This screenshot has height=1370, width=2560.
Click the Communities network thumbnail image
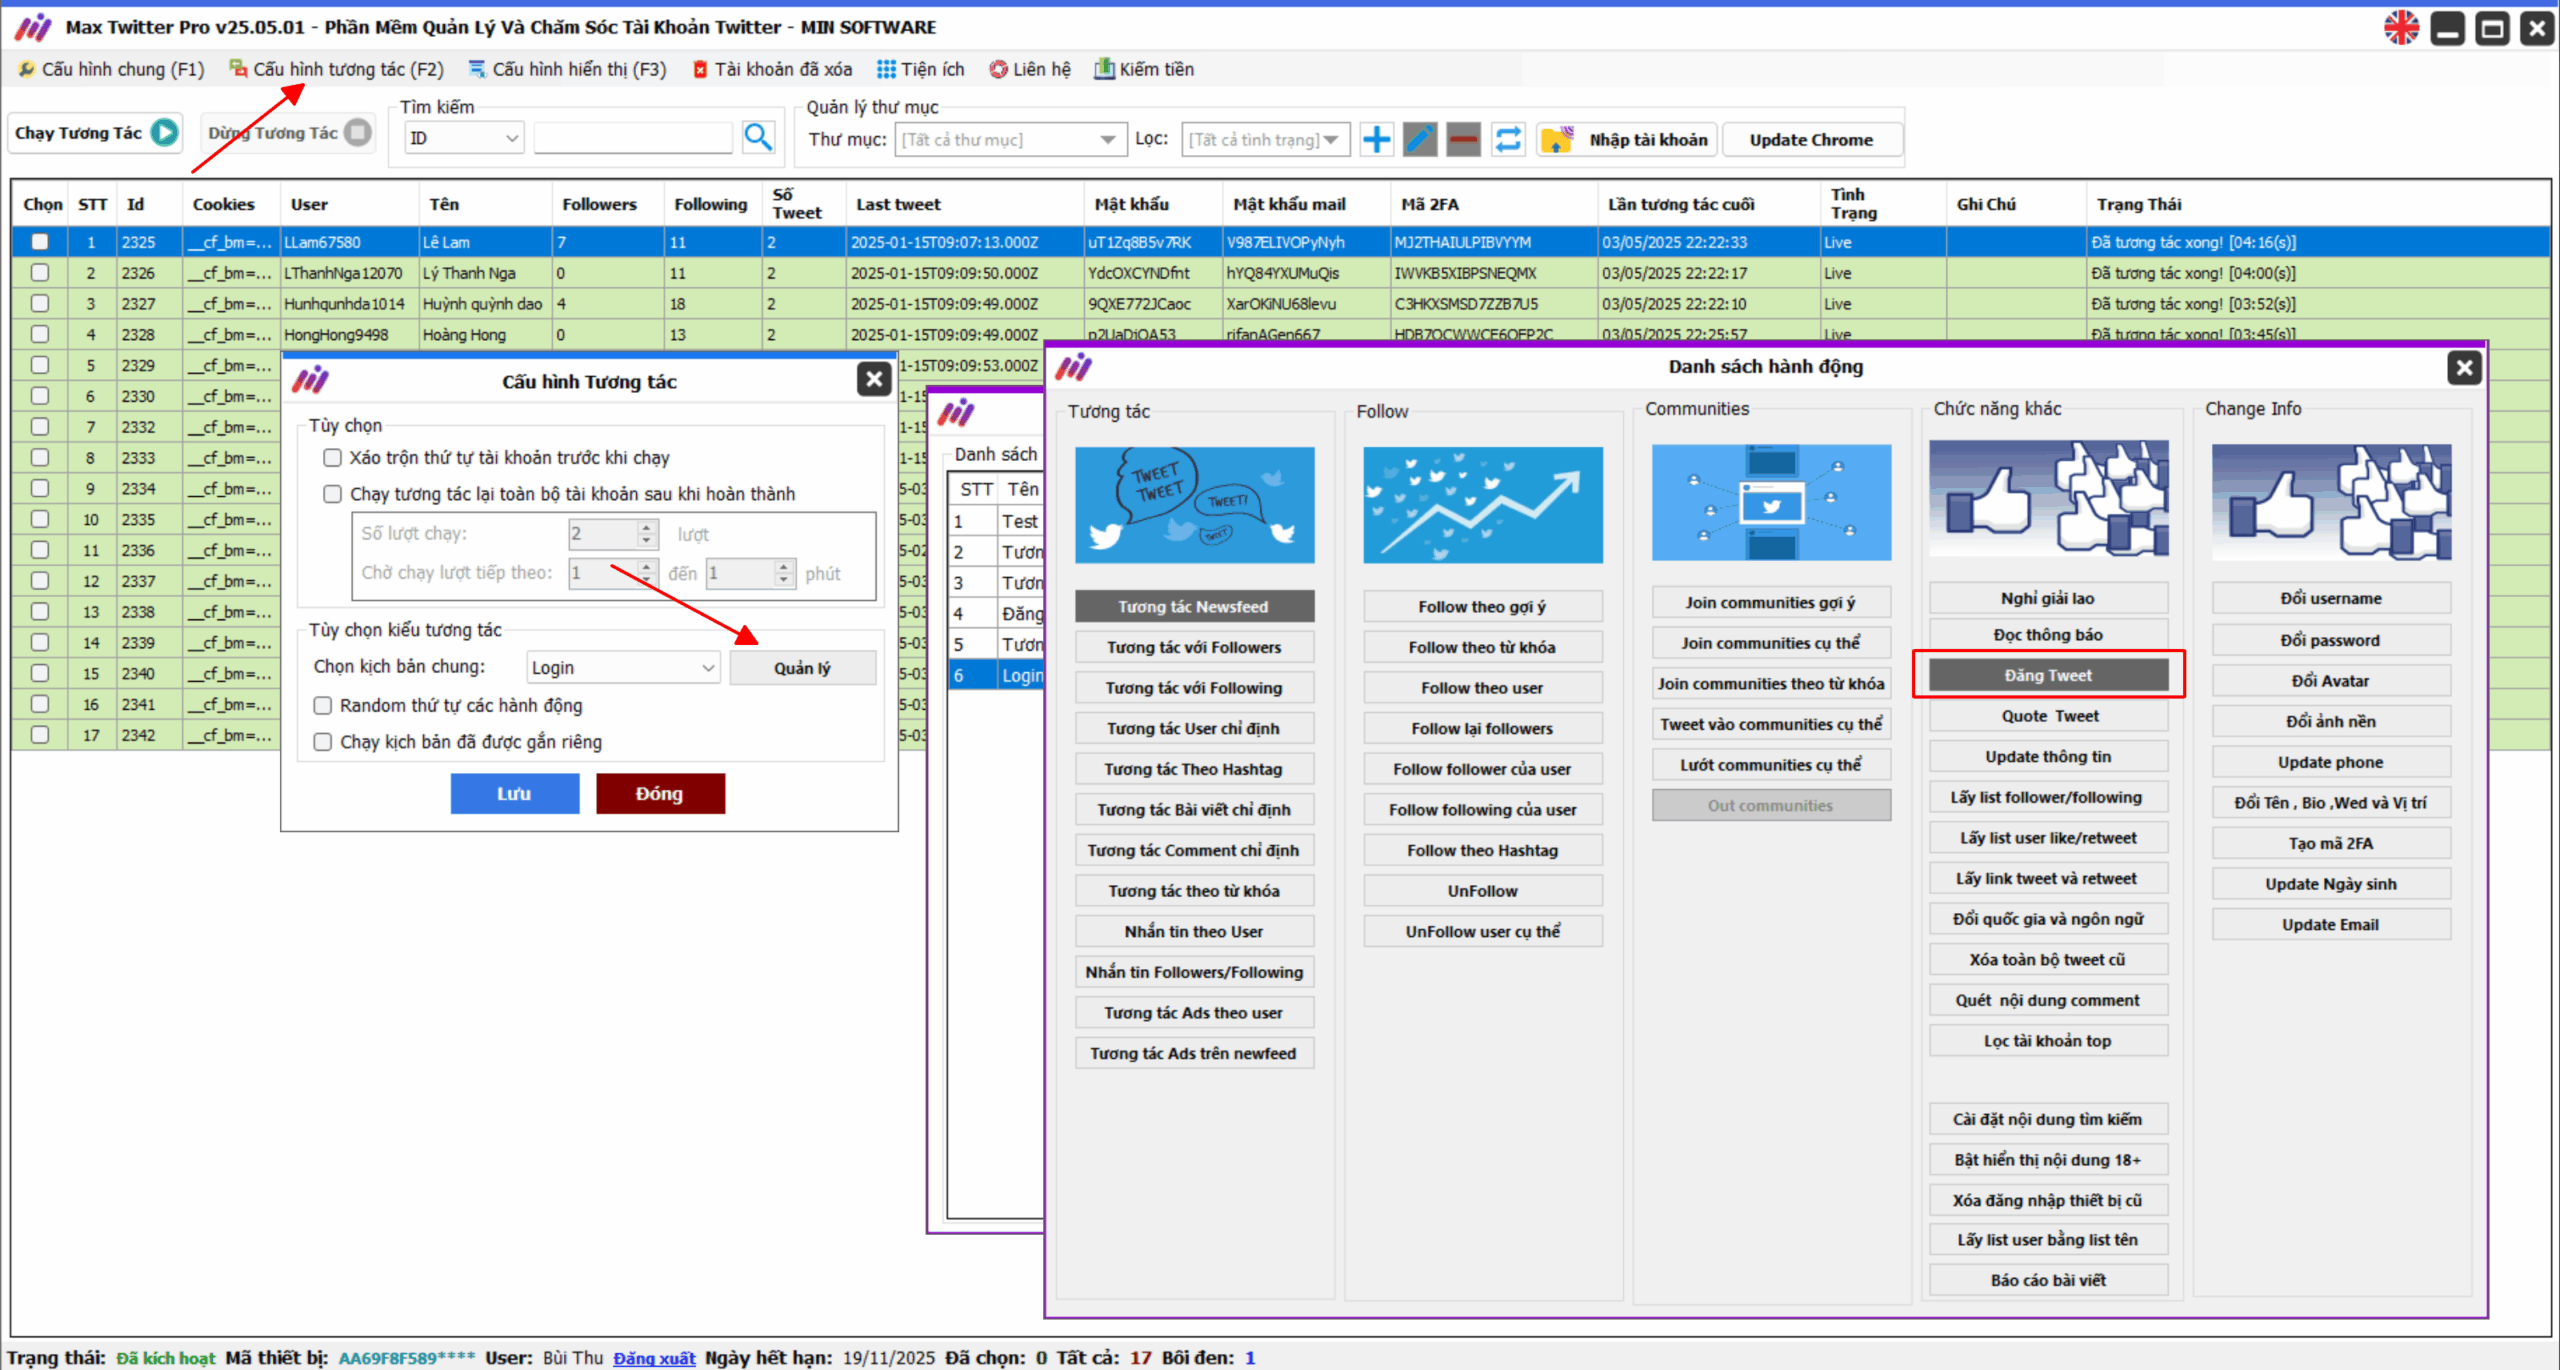[x=1771, y=502]
